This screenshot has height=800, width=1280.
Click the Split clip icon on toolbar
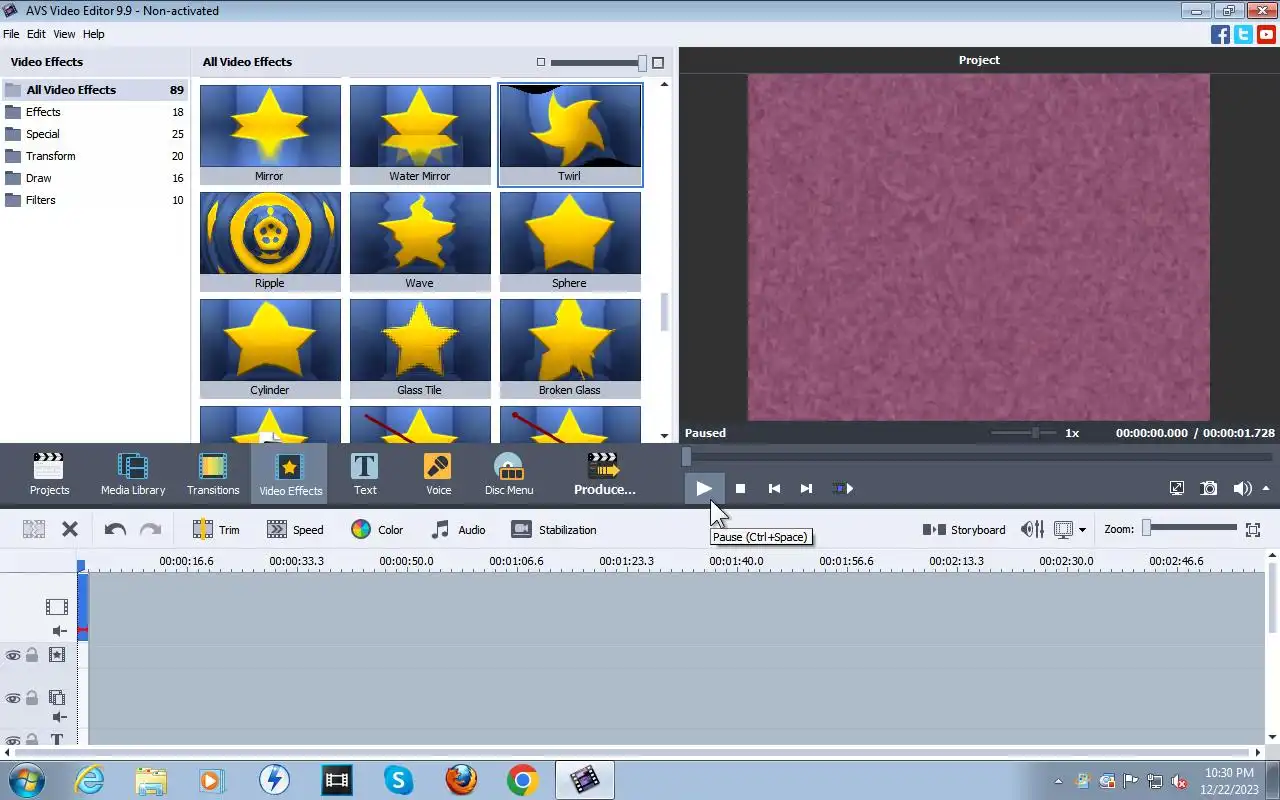pyautogui.click(x=34, y=529)
